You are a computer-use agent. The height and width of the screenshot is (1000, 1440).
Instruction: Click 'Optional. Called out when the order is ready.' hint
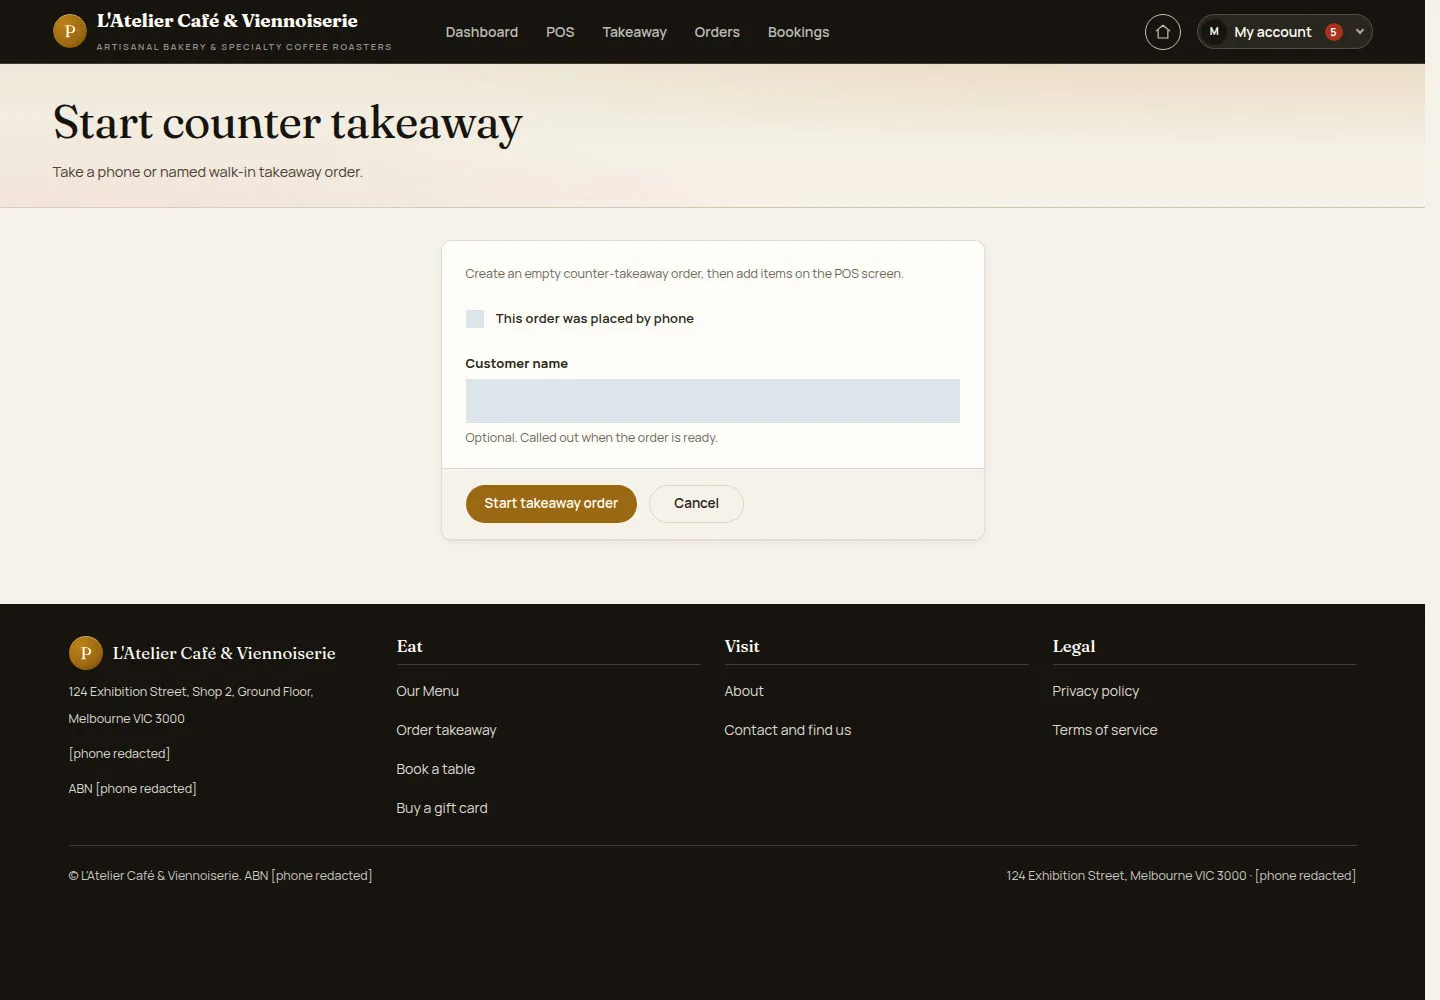point(591,438)
